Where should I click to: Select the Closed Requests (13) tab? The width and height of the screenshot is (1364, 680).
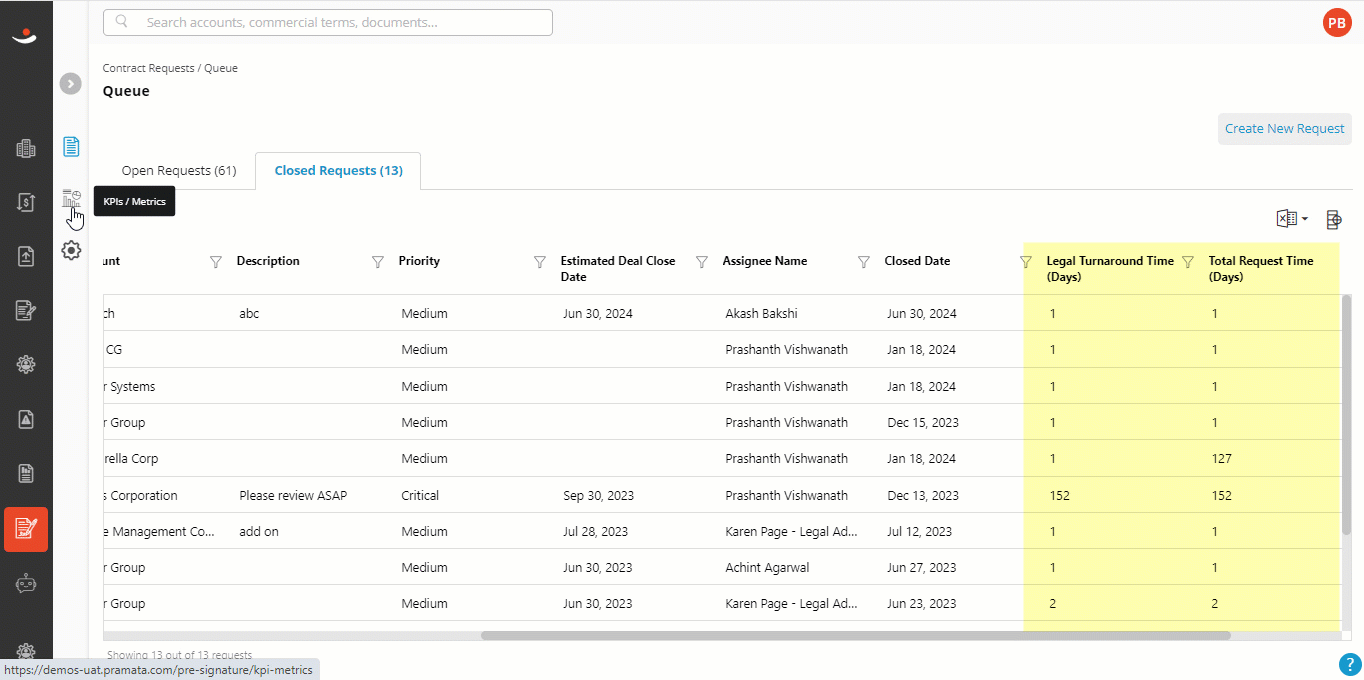338,171
